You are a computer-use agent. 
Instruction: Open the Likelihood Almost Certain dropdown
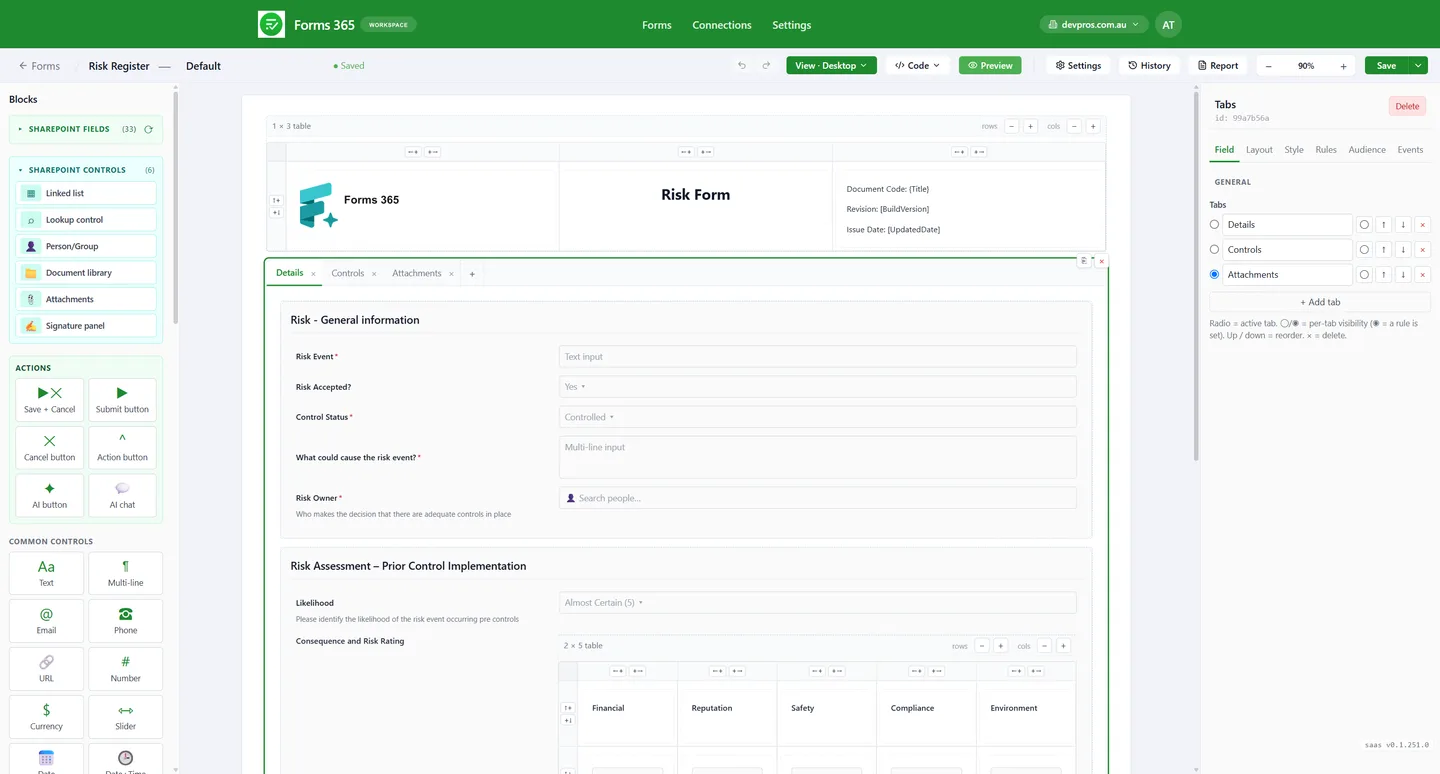pos(817,602)
